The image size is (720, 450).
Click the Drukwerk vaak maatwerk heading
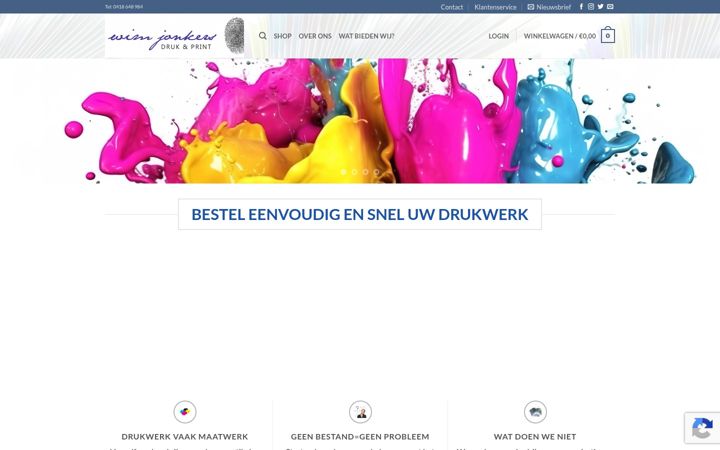coord(185,437)
